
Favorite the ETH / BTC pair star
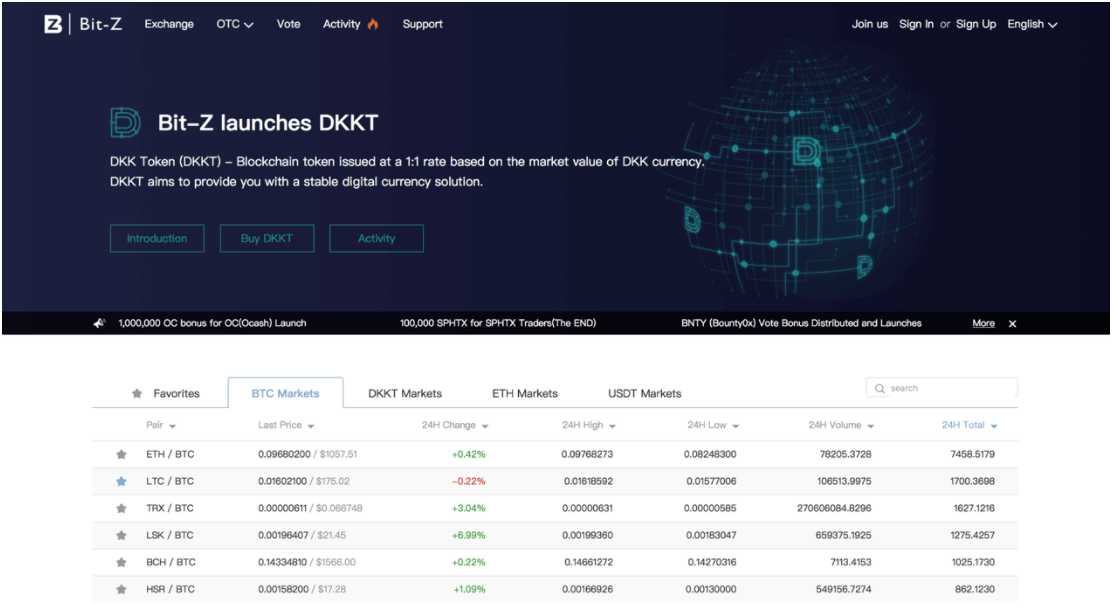121,454
